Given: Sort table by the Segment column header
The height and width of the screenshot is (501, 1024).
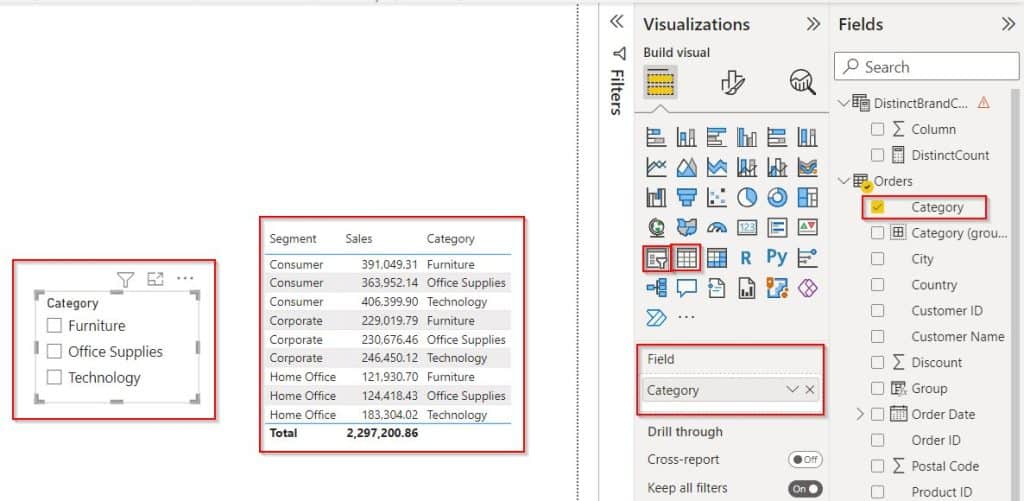Looking at the screenshot, I should pyautogui.click(x=293, y=239).
